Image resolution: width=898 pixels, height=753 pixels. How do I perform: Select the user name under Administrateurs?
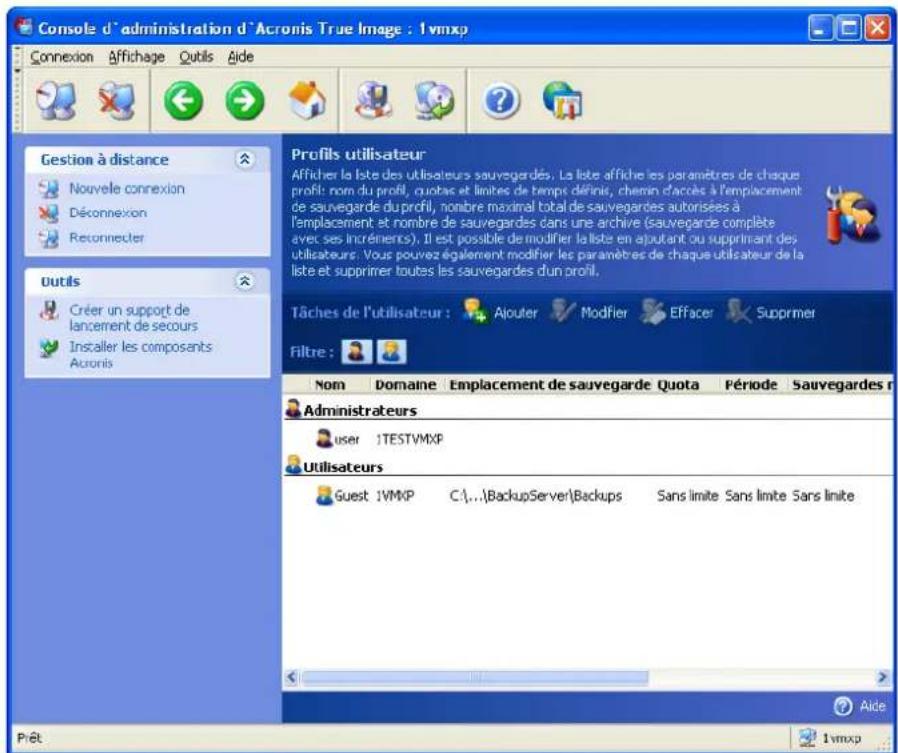347,440
